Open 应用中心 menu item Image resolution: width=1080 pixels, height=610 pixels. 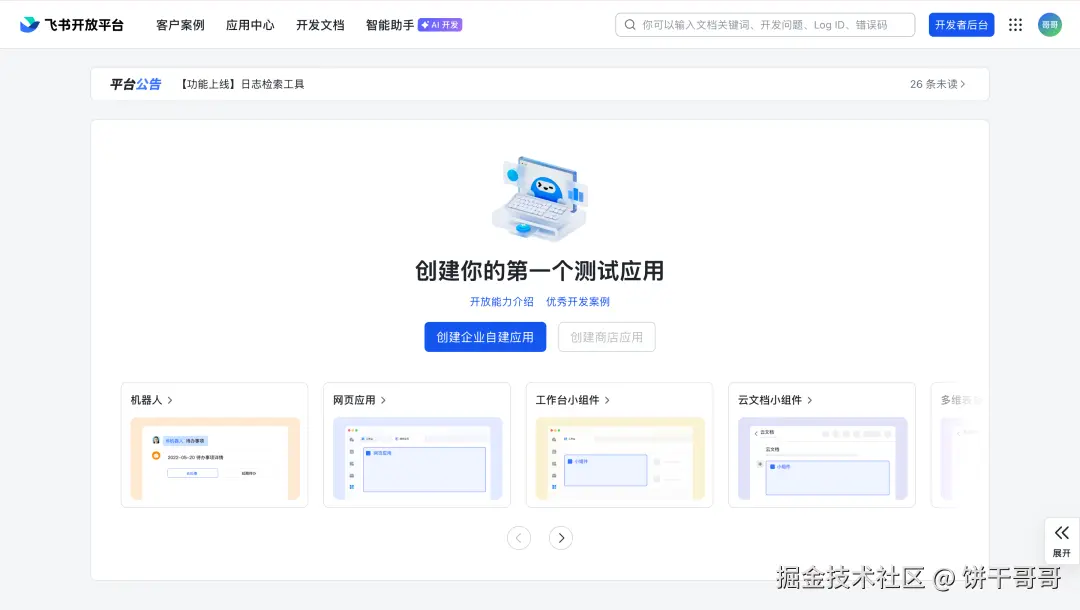point(250,25)
